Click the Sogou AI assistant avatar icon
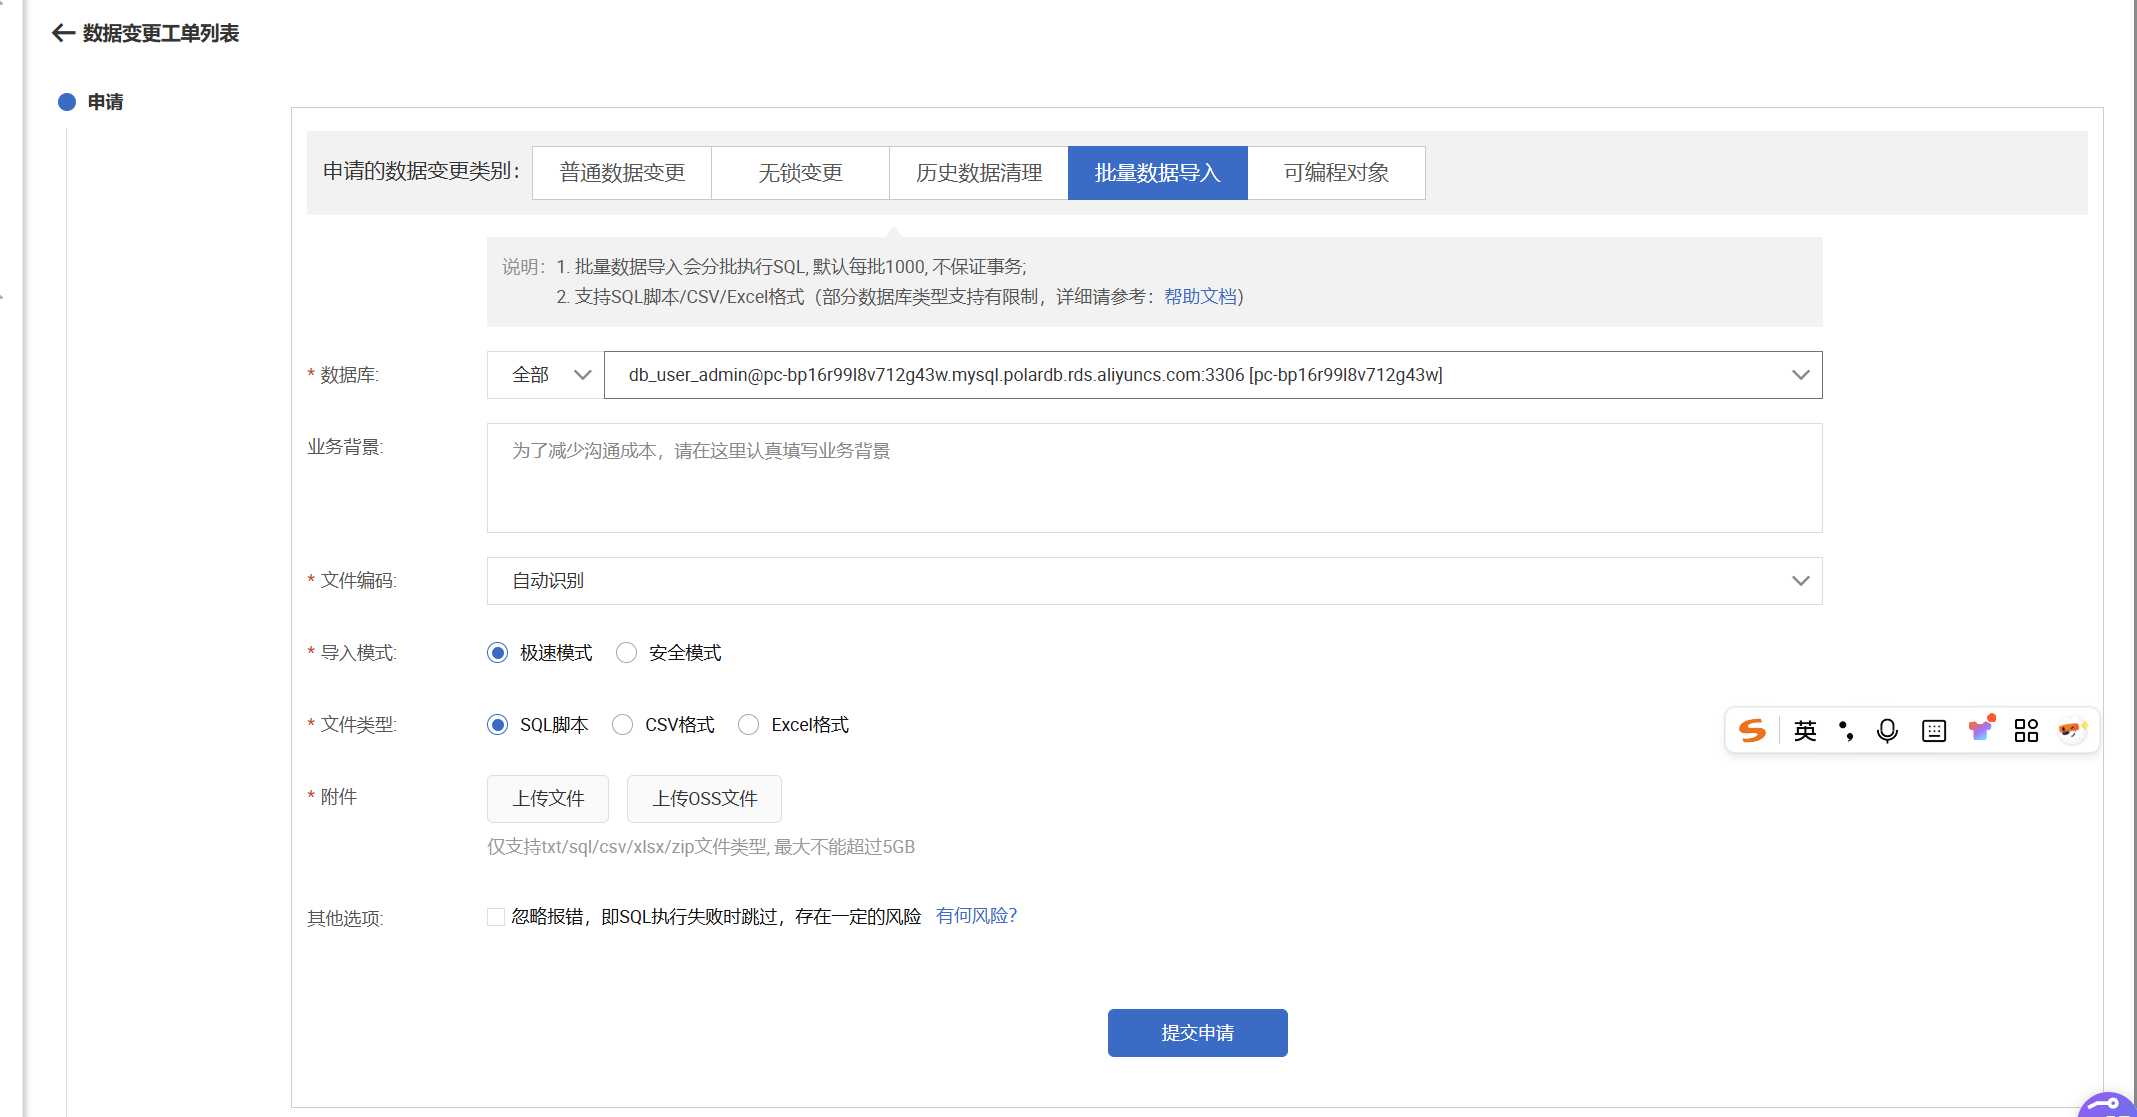The image size is (2137, 1117). (x=2072, y=730)
